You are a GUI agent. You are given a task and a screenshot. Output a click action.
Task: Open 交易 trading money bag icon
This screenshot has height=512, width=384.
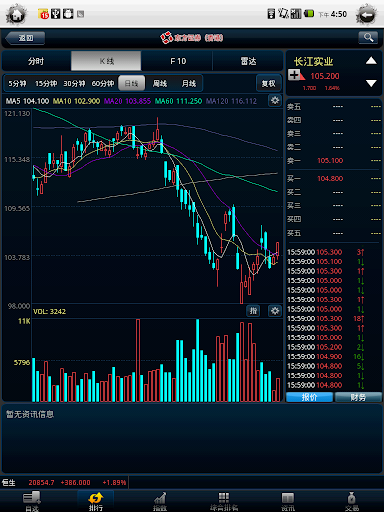(x=352, y=501)
